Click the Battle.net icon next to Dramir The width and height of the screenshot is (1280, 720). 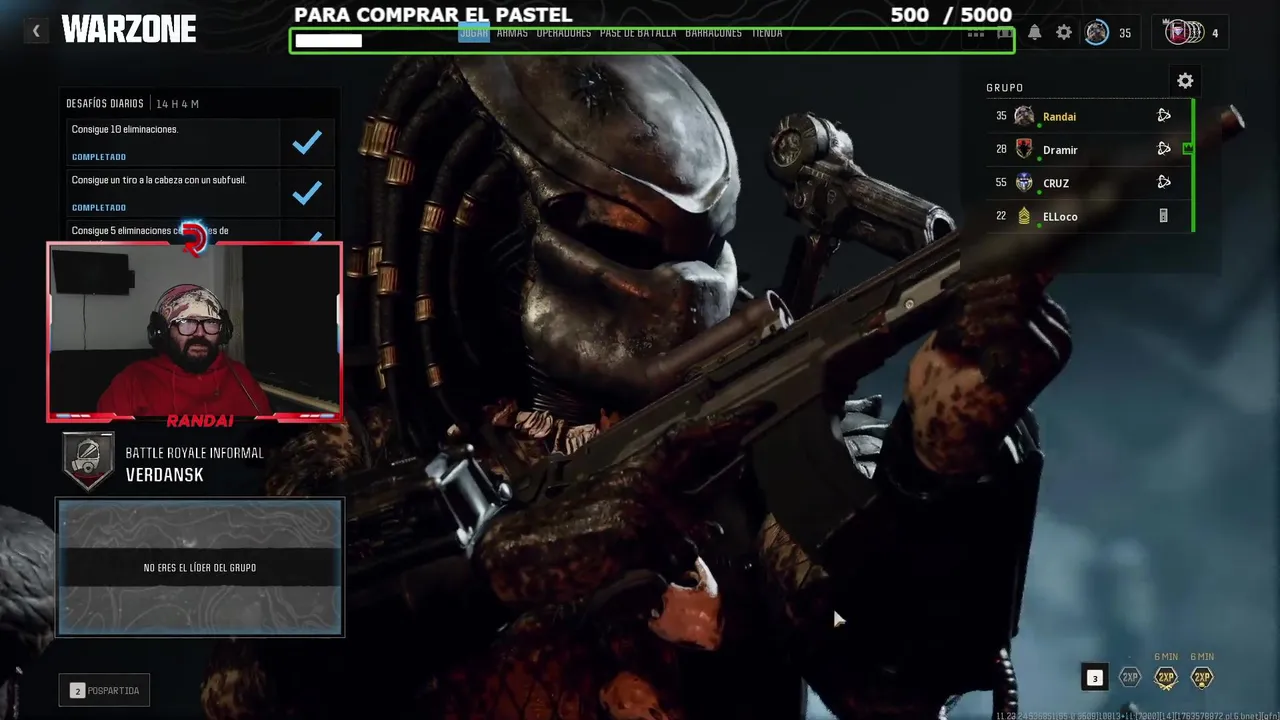coord(1164,149)
